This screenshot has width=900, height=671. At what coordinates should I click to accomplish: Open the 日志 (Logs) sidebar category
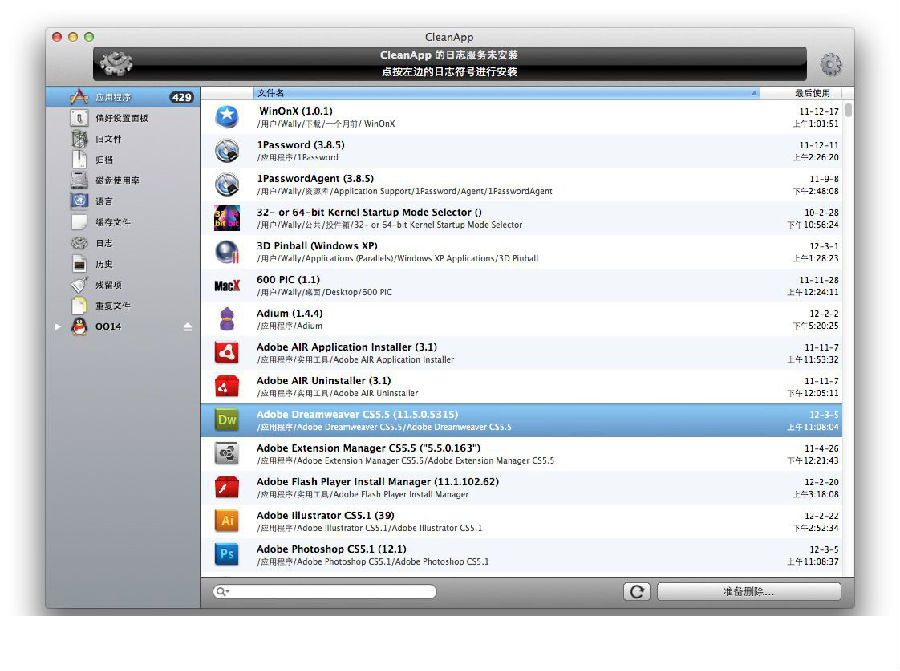(x=103, y=243)
